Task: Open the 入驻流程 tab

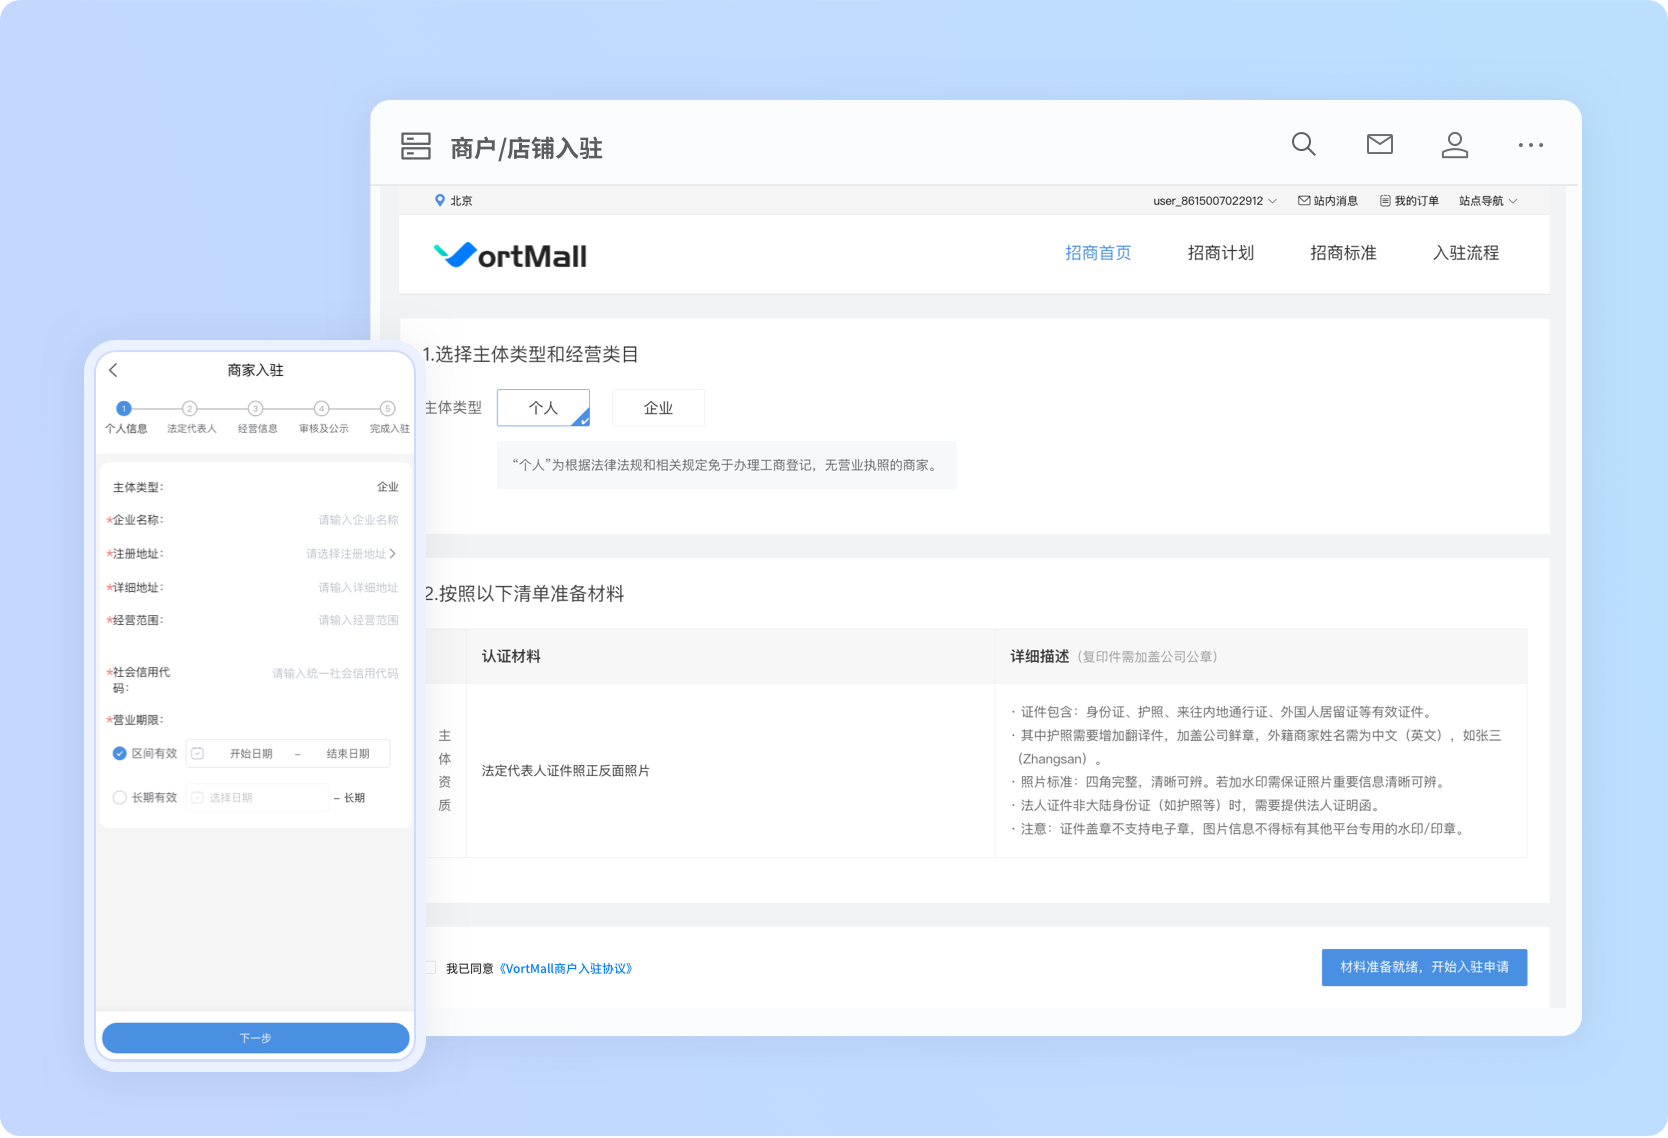Action: (1465, 253)
